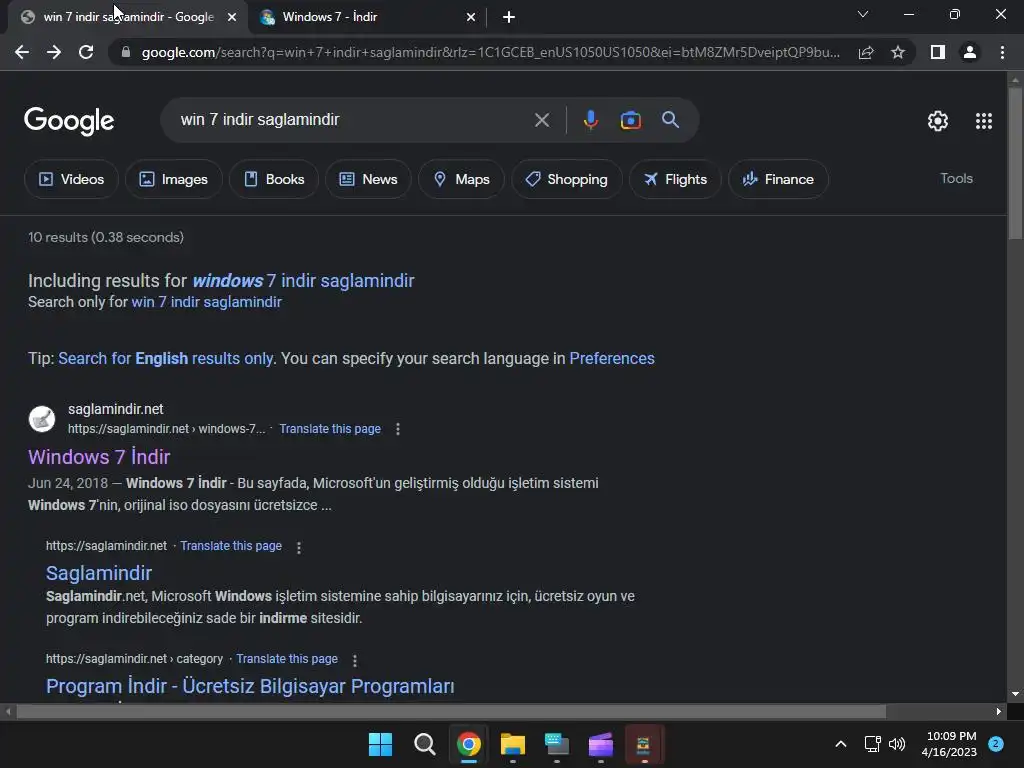Click into the Google search box
The width and height of the screenshot is (1024, 768).
pos(353,120)
